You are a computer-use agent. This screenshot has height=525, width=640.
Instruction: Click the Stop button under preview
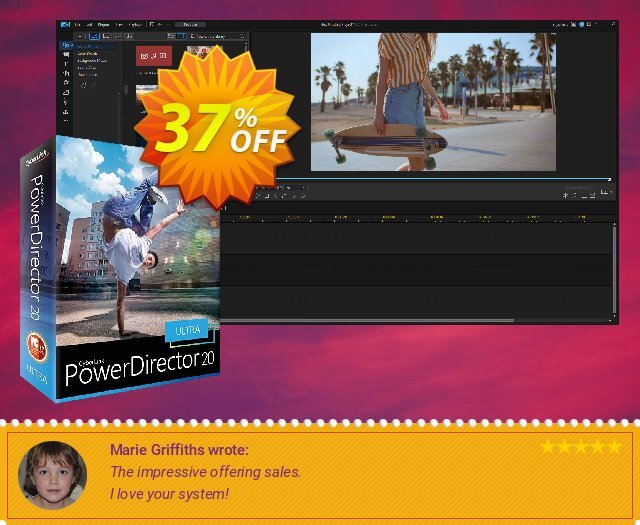(267, 196)
